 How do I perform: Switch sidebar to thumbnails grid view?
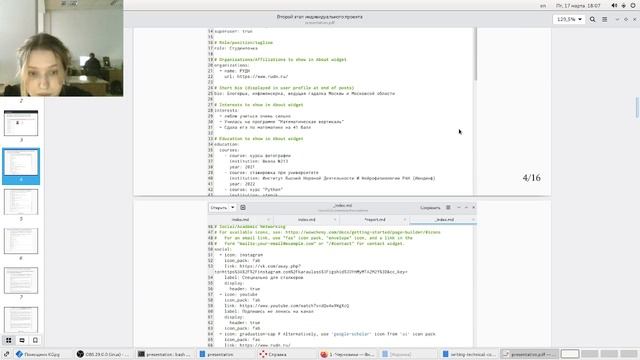coord(9,340)
